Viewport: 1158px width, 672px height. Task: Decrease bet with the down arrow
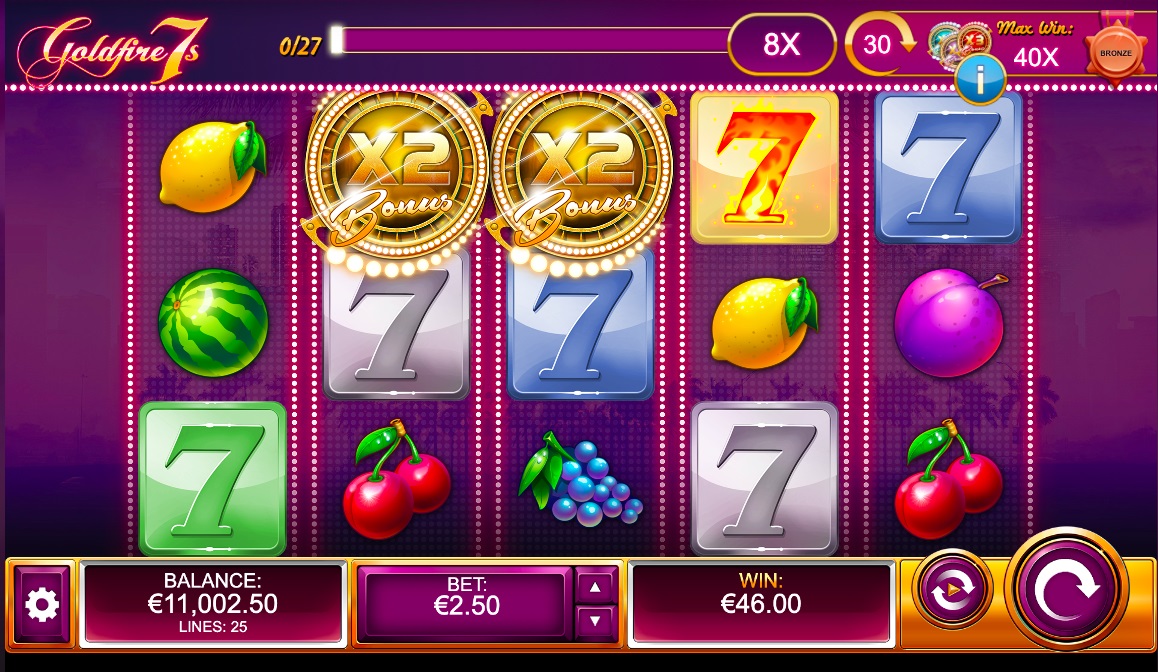tap(595, 623)
